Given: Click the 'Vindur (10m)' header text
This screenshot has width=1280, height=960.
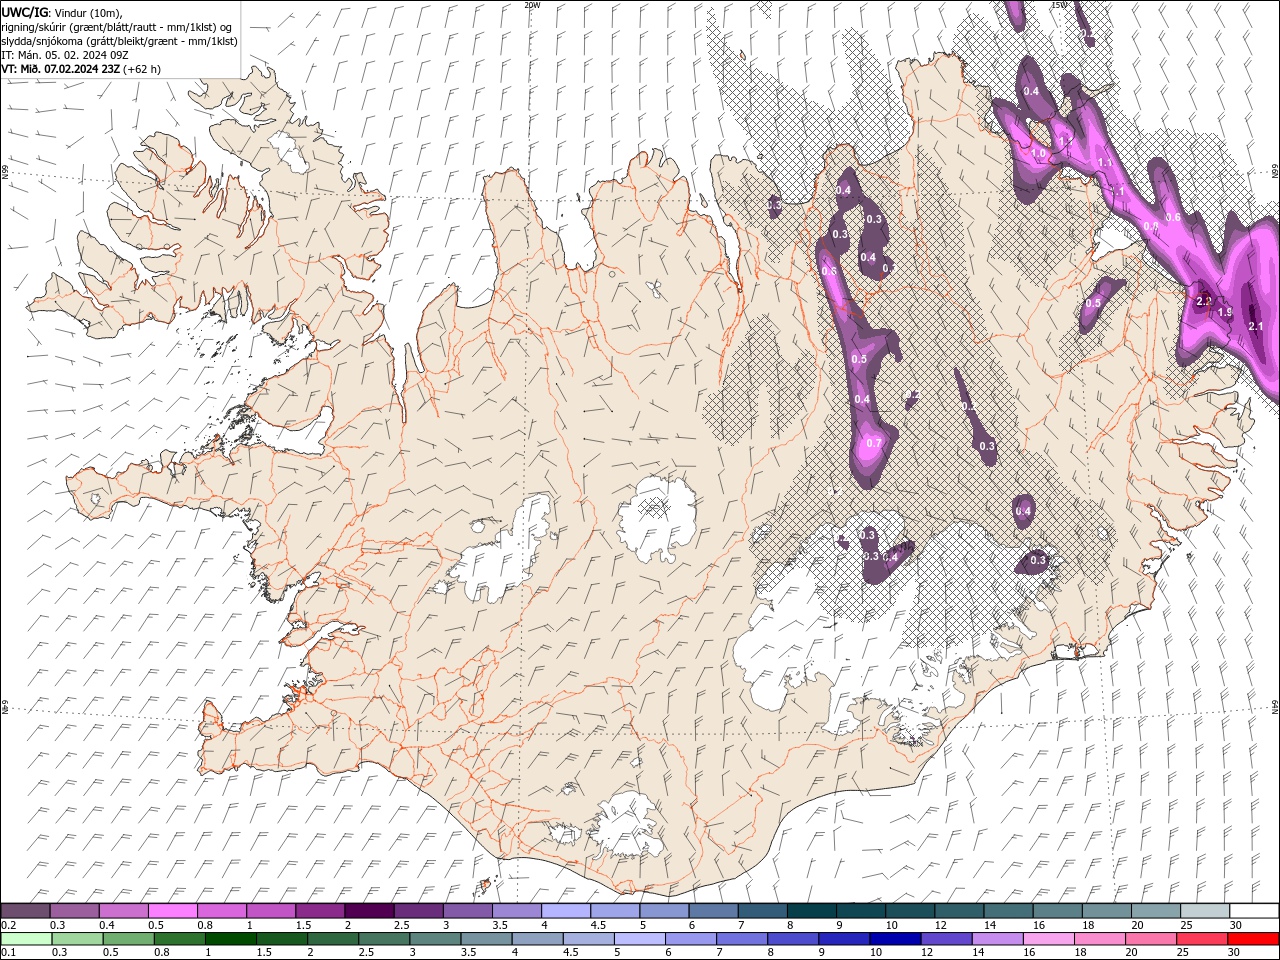Looking at the screenshot, I should click(x=85, y=12).
